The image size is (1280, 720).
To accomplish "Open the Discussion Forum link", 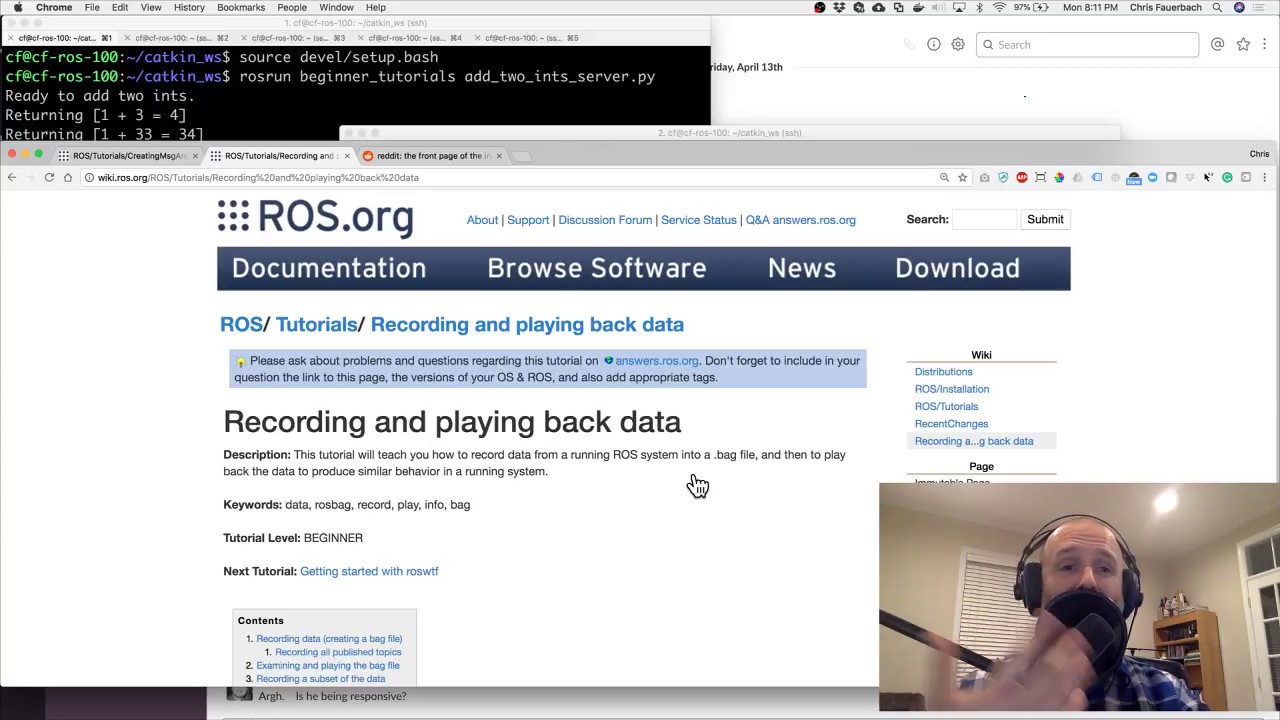I will [605, 220].
